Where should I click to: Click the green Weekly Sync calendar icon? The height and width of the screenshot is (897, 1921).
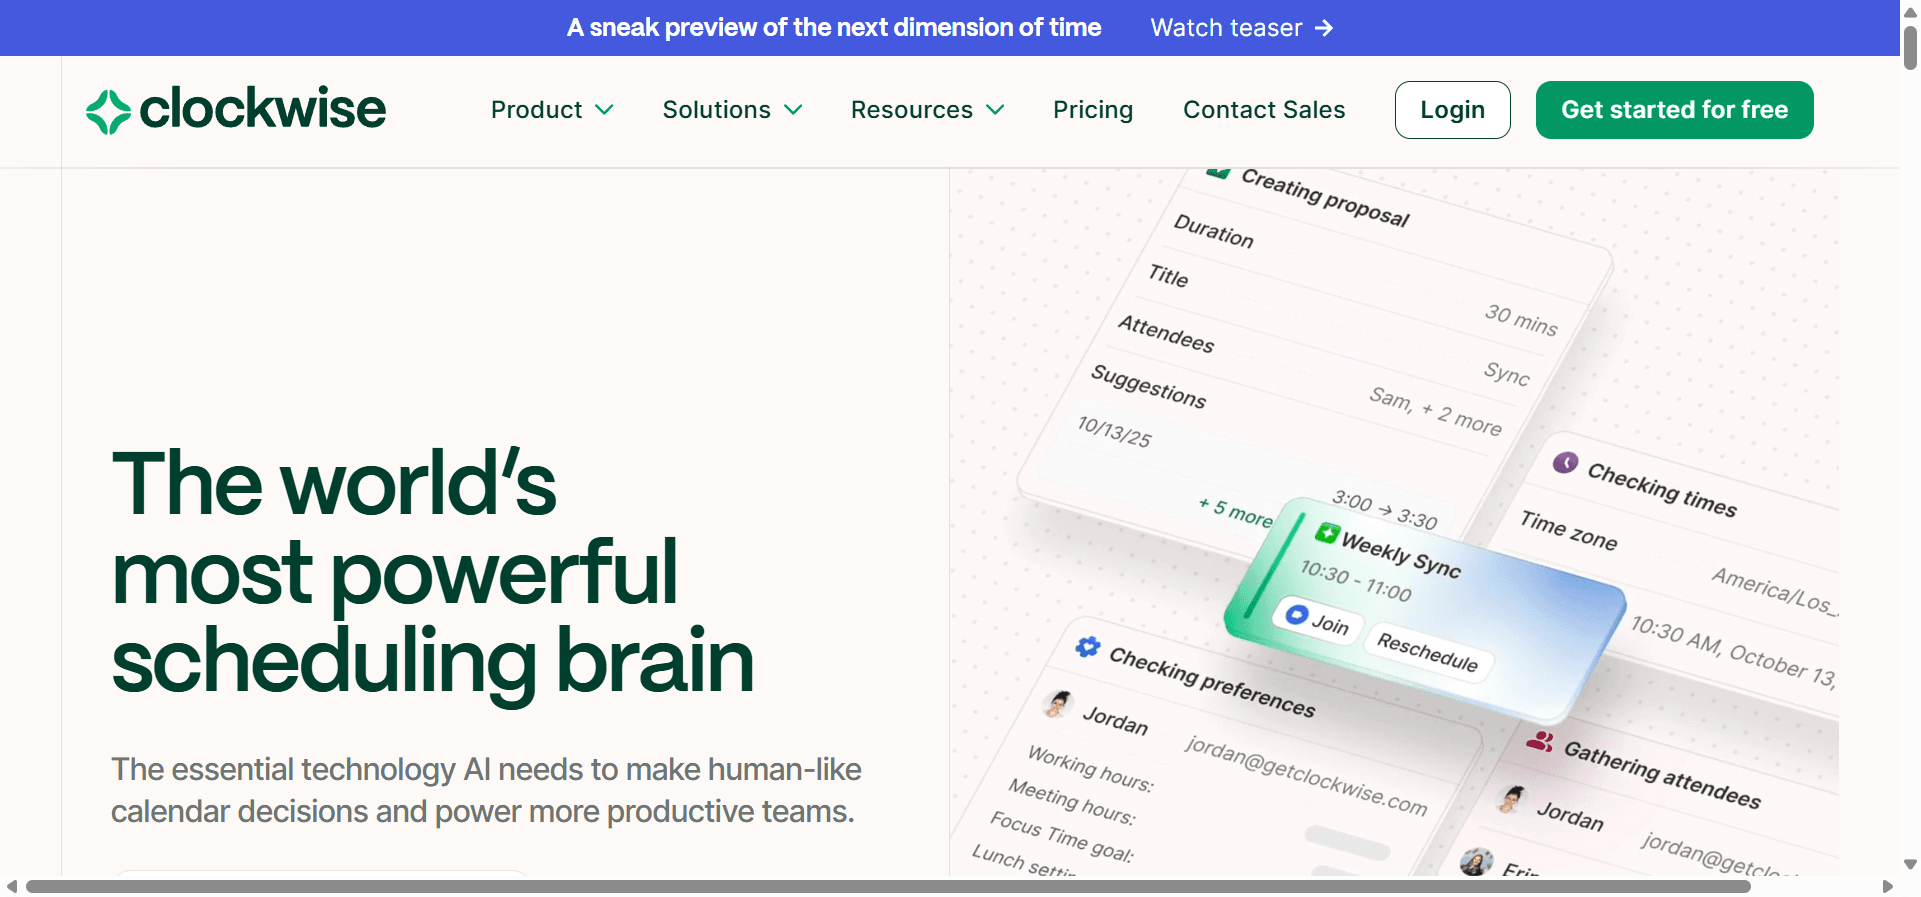tap(1327, 533)
